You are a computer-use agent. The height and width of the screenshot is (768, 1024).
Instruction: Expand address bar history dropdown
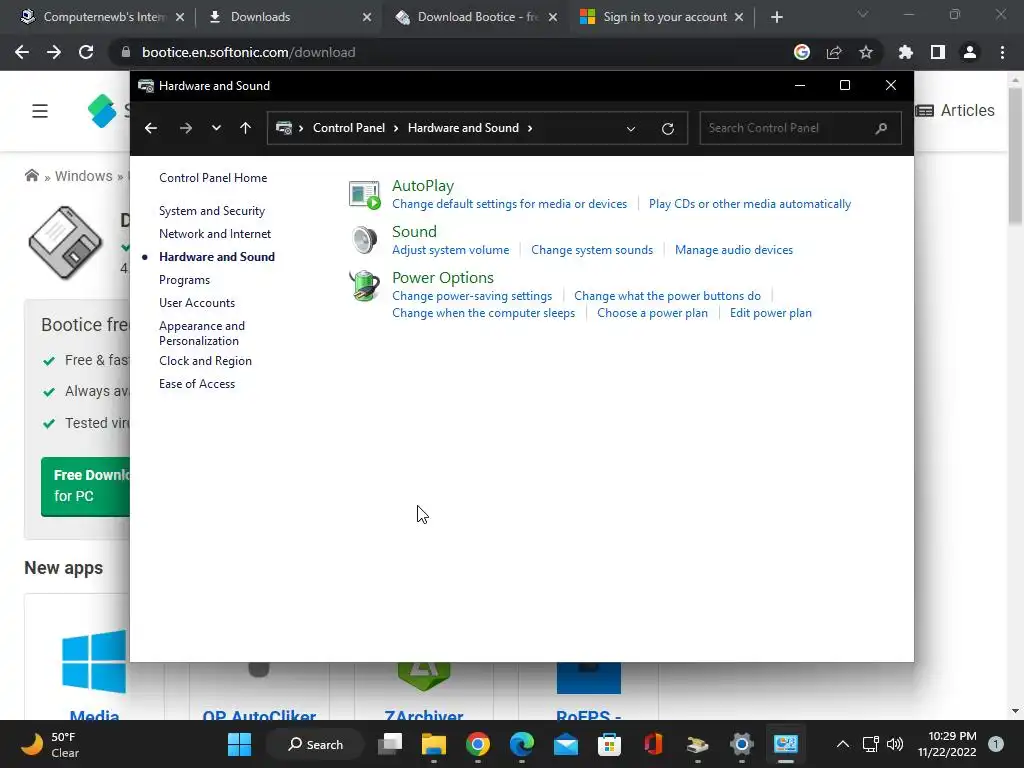point(631,129)
